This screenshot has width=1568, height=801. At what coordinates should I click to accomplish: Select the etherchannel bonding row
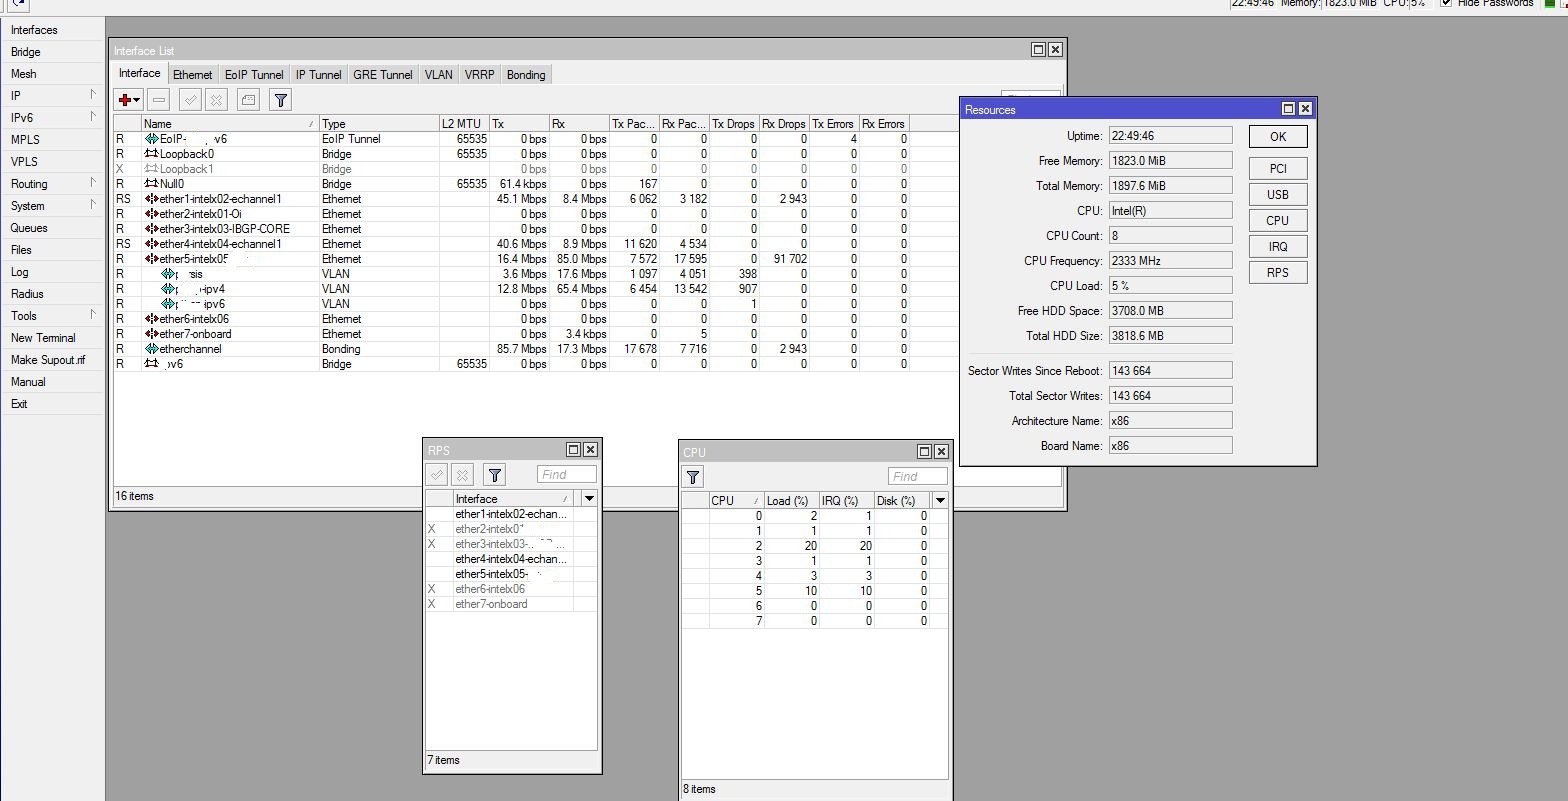(511, 349)
